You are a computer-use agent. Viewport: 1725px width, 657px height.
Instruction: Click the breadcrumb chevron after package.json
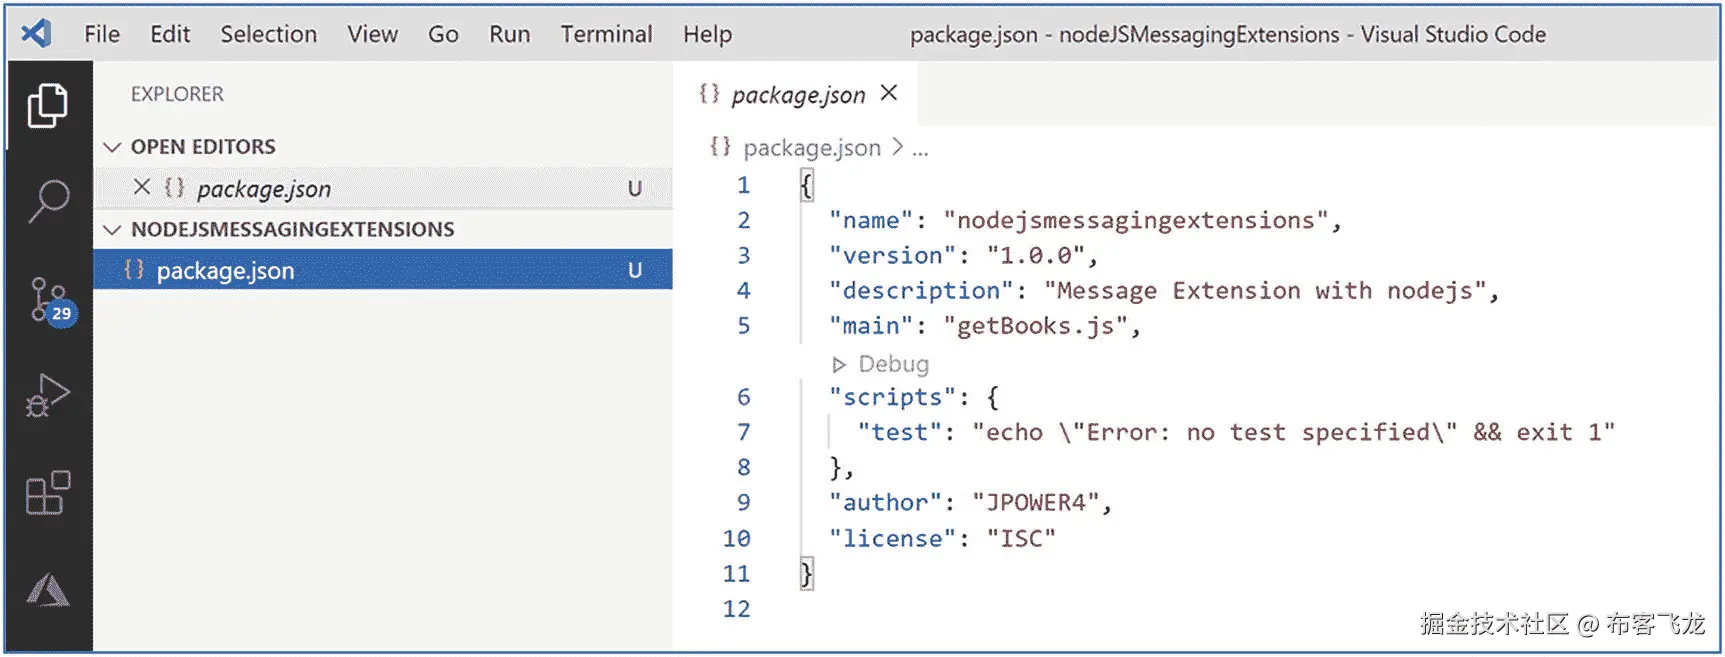coord(897,148)
